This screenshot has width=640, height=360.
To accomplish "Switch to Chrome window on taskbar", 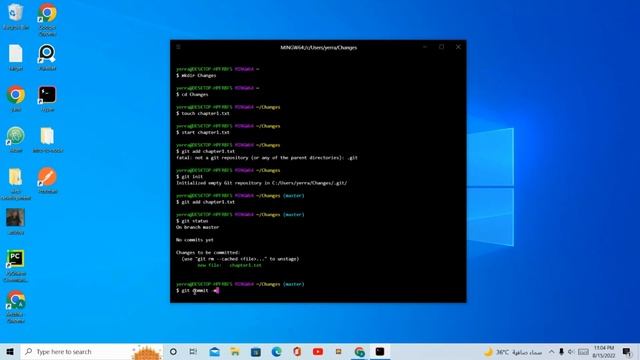I will [359, 351].
